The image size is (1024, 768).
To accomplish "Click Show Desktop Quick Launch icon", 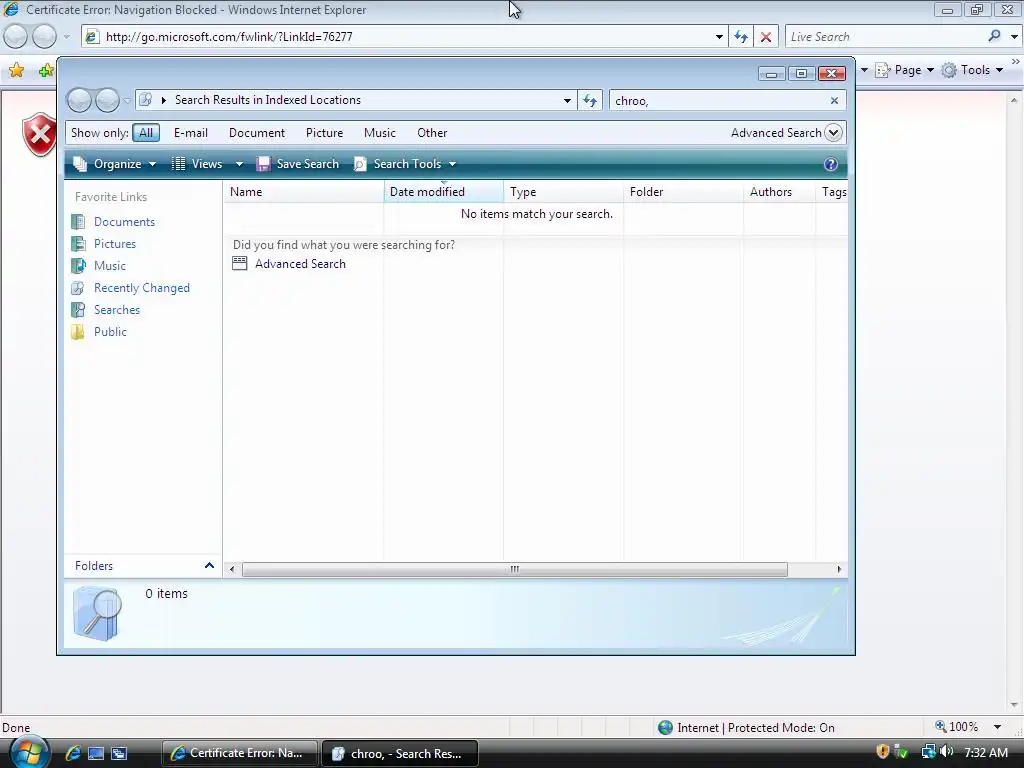I will (x=96, y=753).
